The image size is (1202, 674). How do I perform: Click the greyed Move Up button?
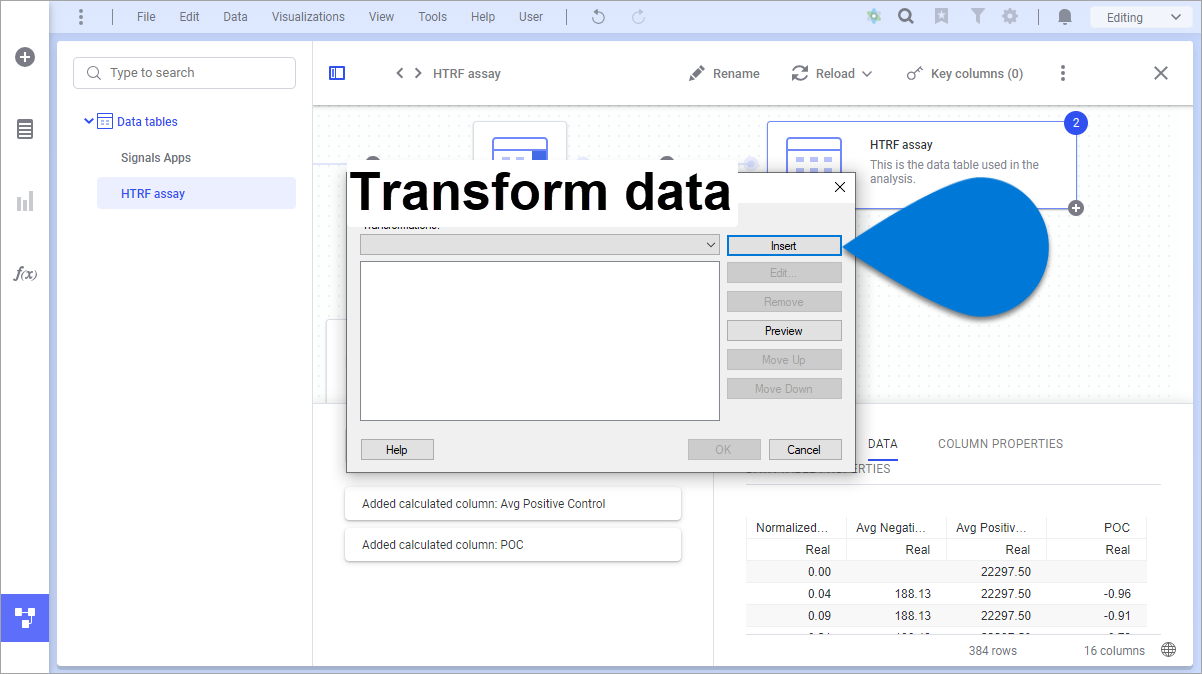coord(784,360)
